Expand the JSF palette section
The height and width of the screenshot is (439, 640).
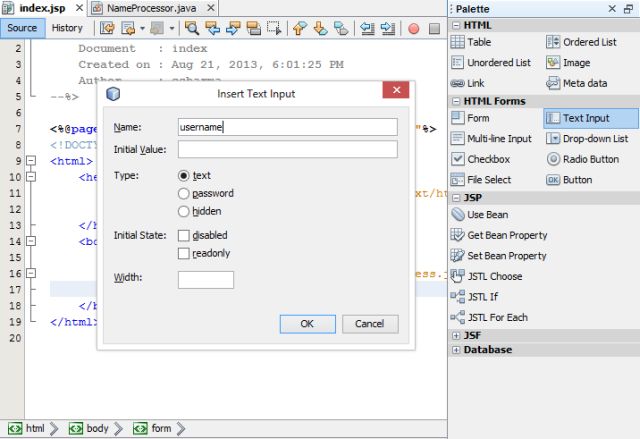456,335
